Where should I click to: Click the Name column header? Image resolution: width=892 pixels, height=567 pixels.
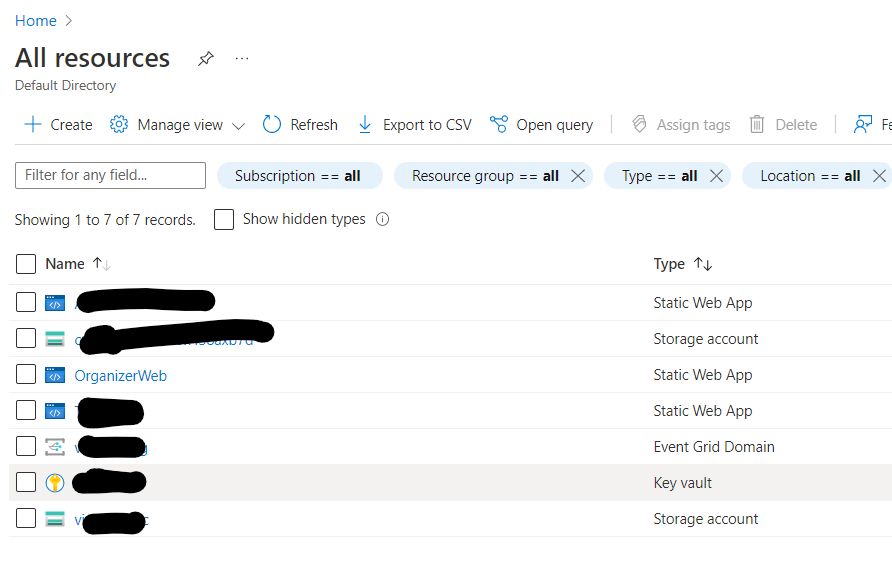pyautogui.click(x=65, y=264)
